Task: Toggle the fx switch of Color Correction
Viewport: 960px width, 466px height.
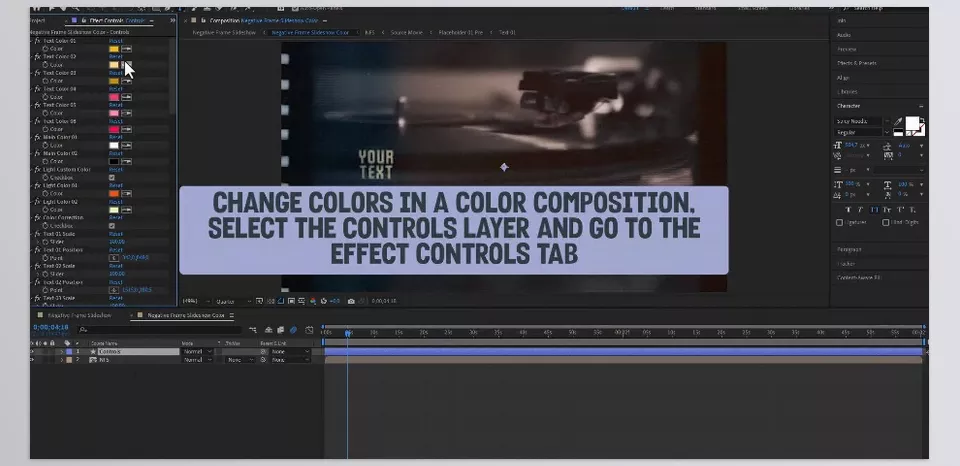Action: [x=37, y=218]
